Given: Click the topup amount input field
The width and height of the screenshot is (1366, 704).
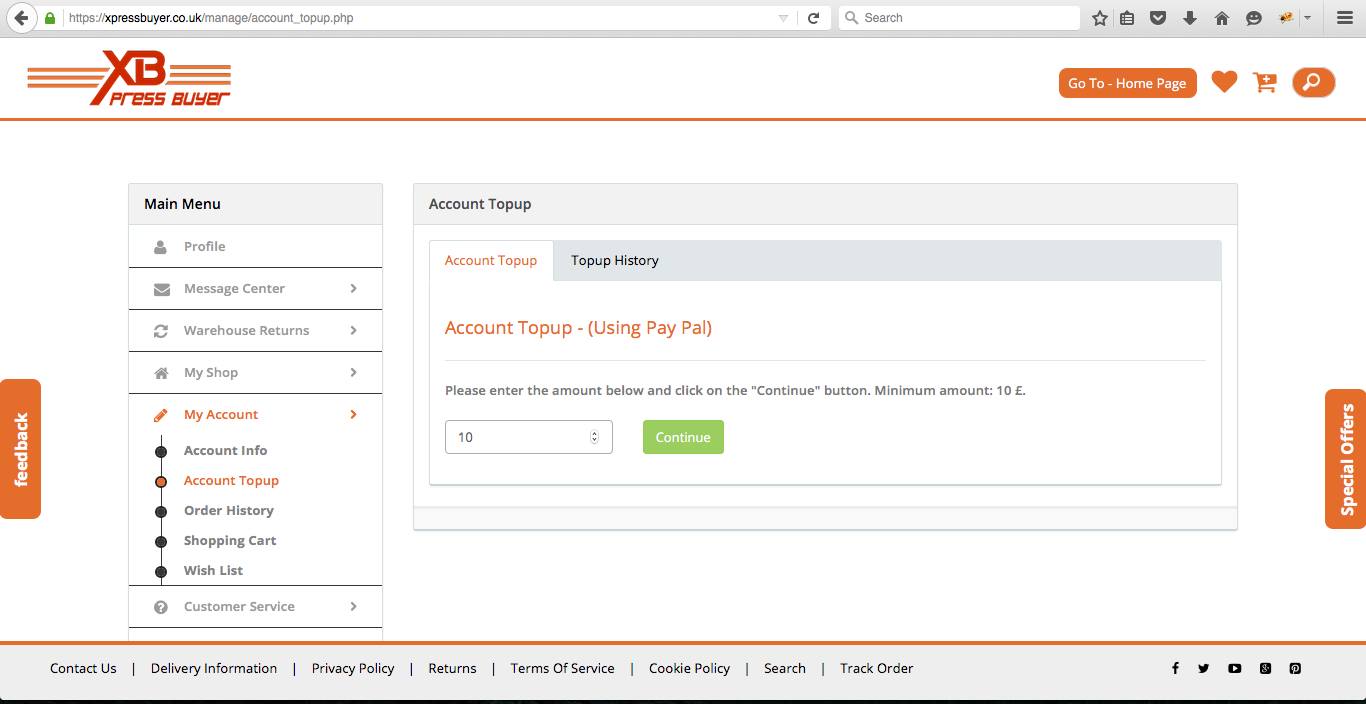Looking at the screenshot, I should click(x=515, y=437).
